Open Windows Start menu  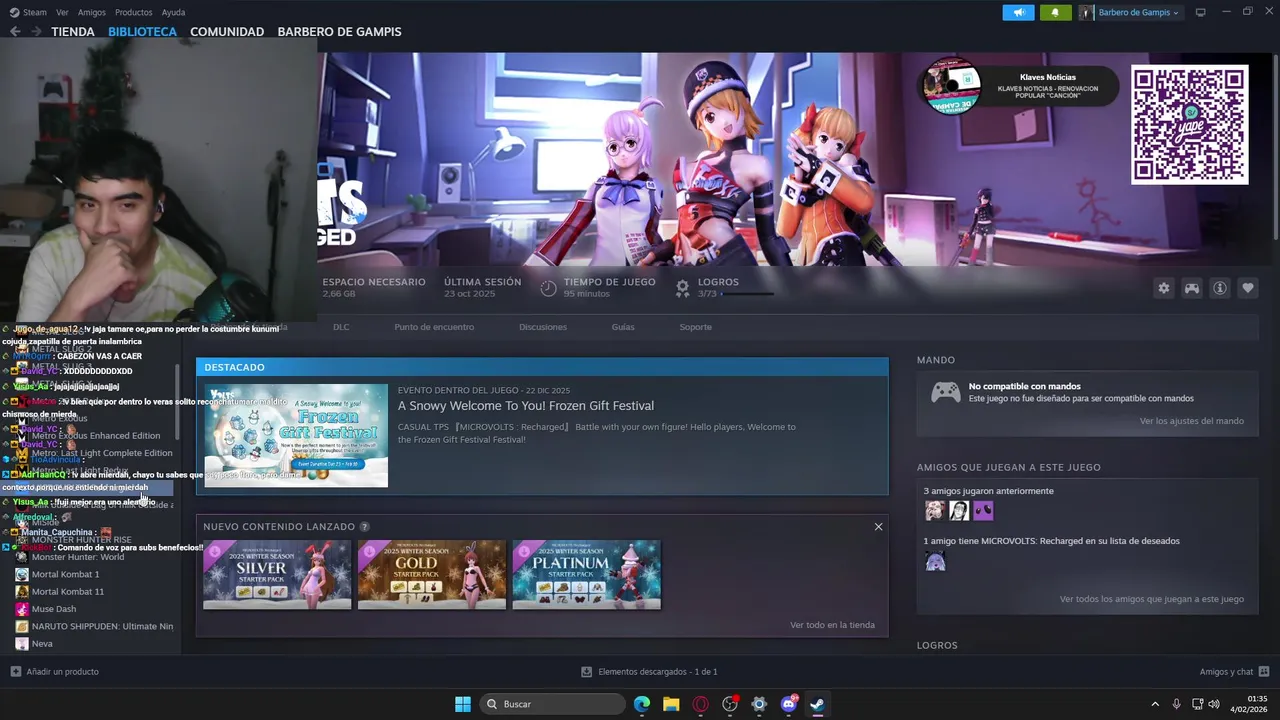click(x=463, y=704)
